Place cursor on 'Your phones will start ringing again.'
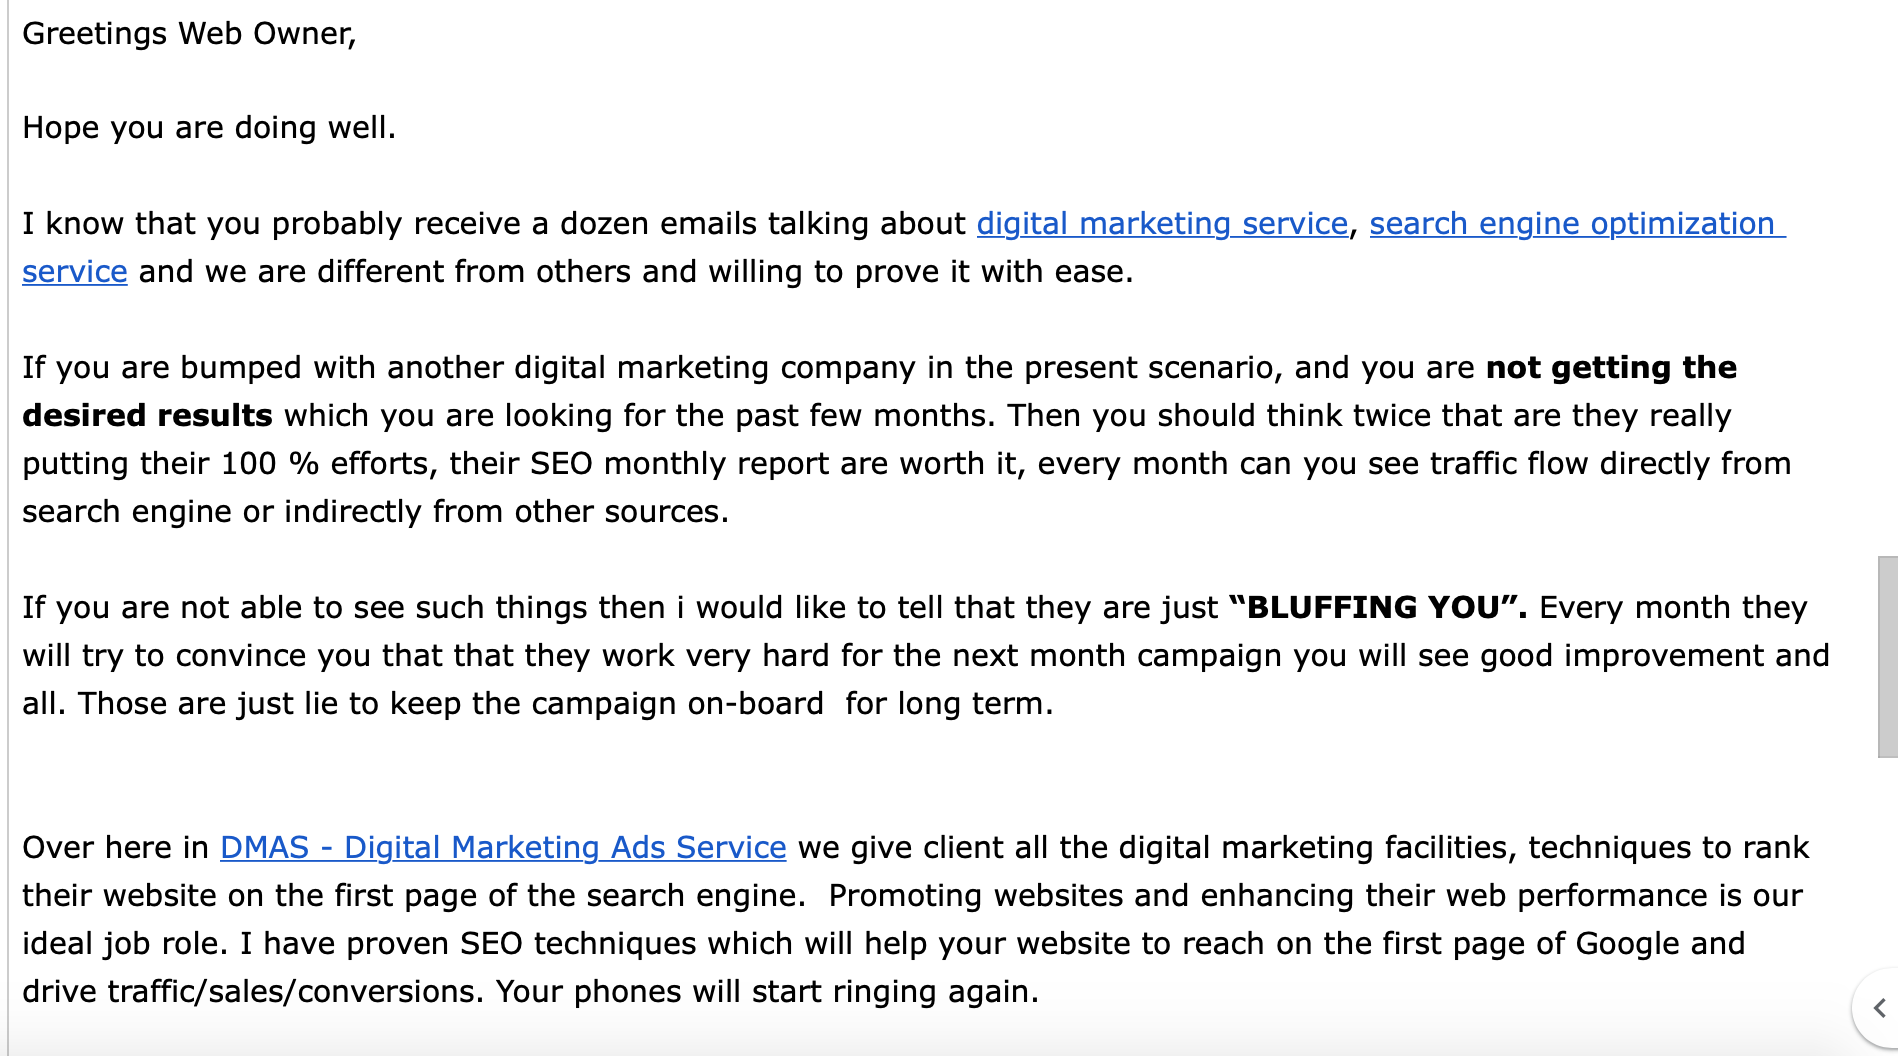1898x1056 pixels. click(767, 992)
